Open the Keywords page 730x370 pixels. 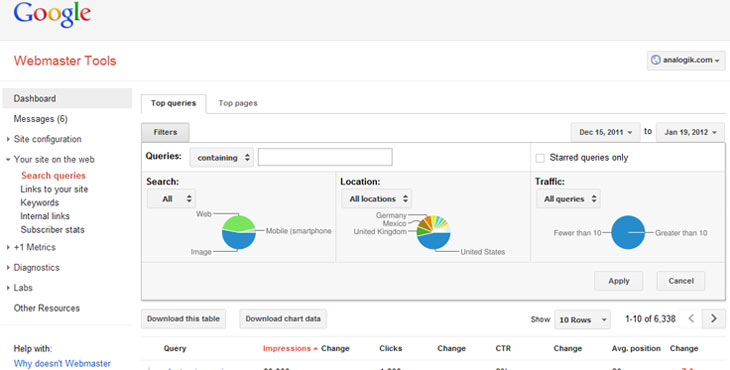tap(40, 202)
